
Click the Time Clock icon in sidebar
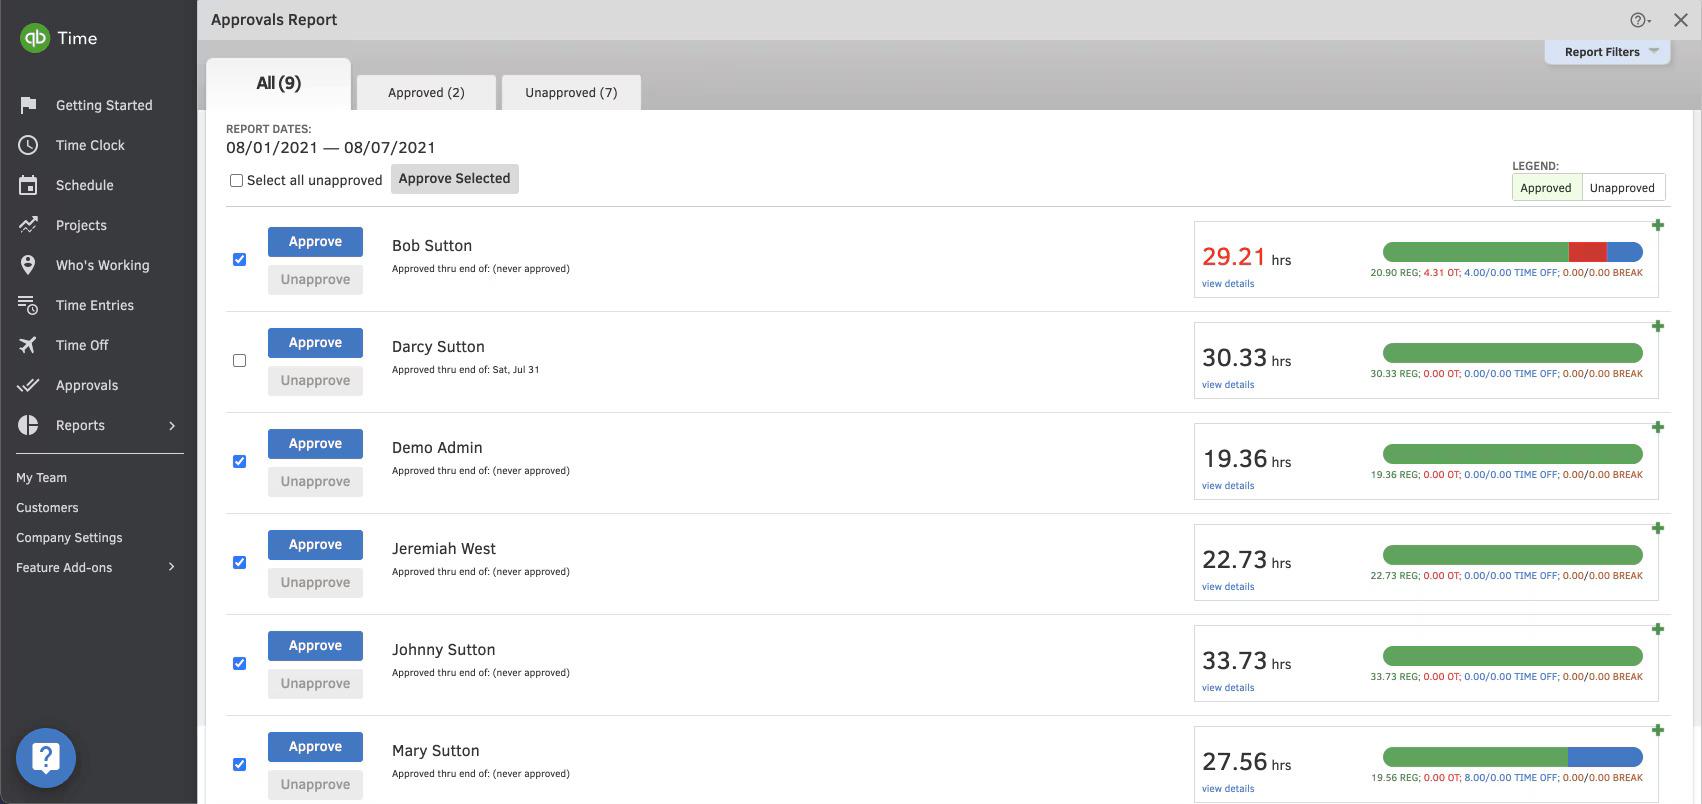point(28,145)
